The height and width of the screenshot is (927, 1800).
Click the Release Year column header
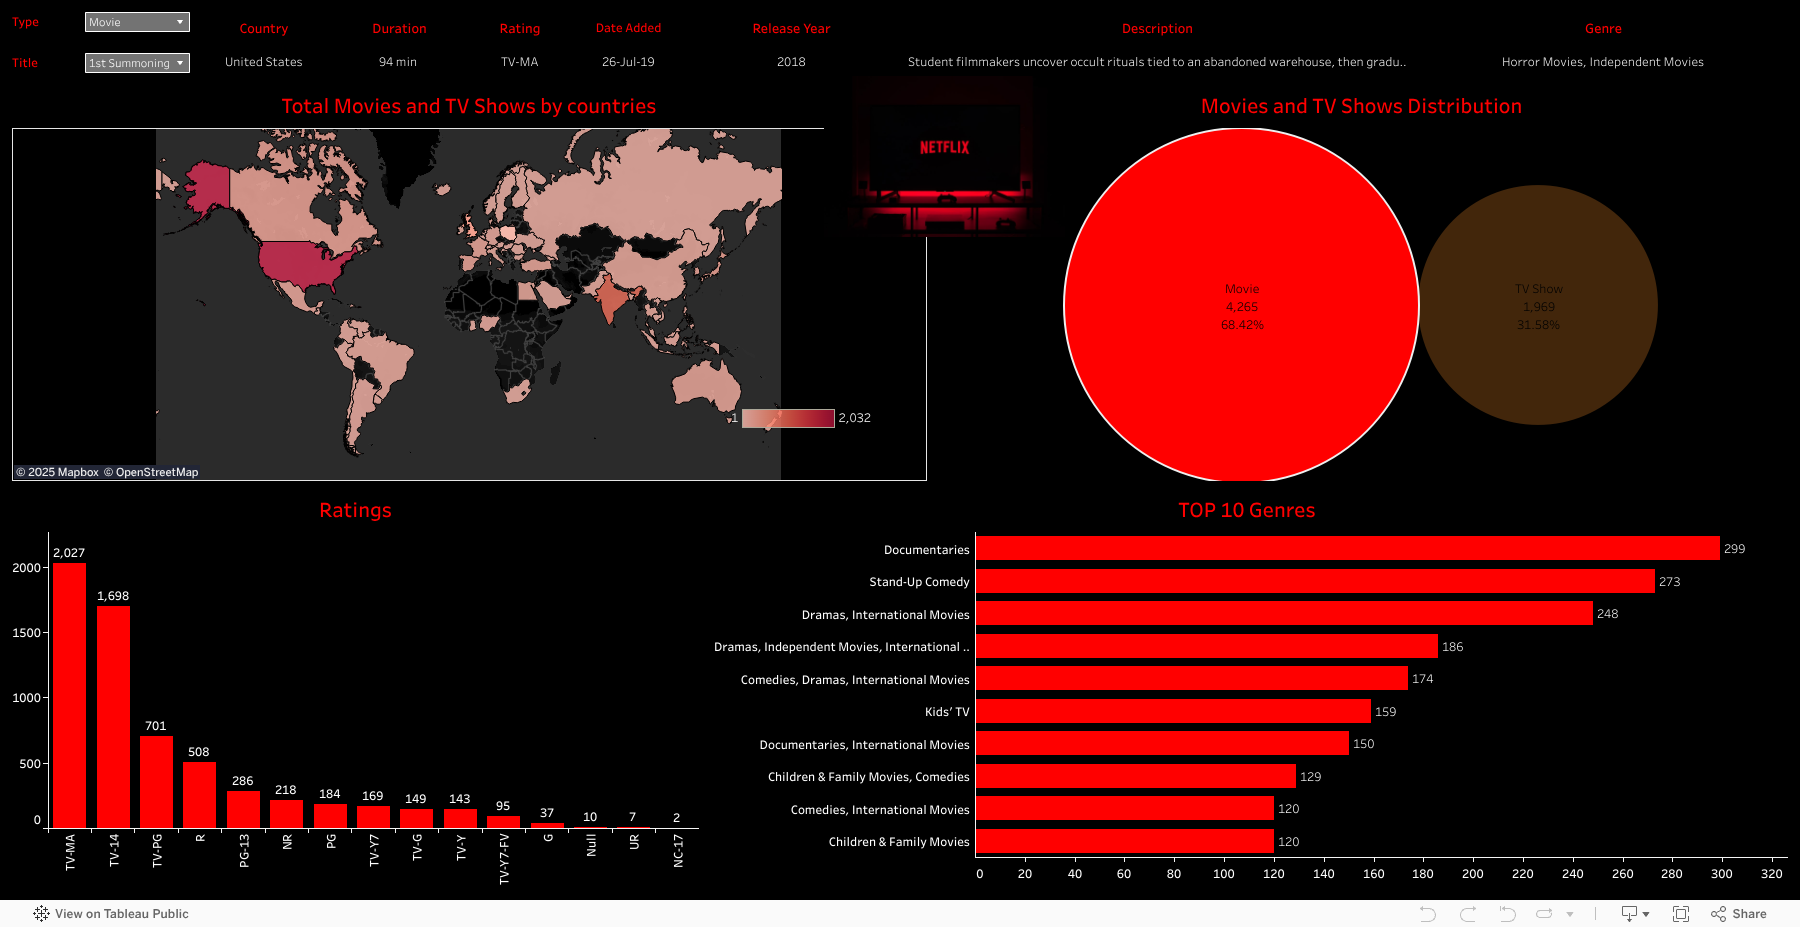[x=791, y=29]
